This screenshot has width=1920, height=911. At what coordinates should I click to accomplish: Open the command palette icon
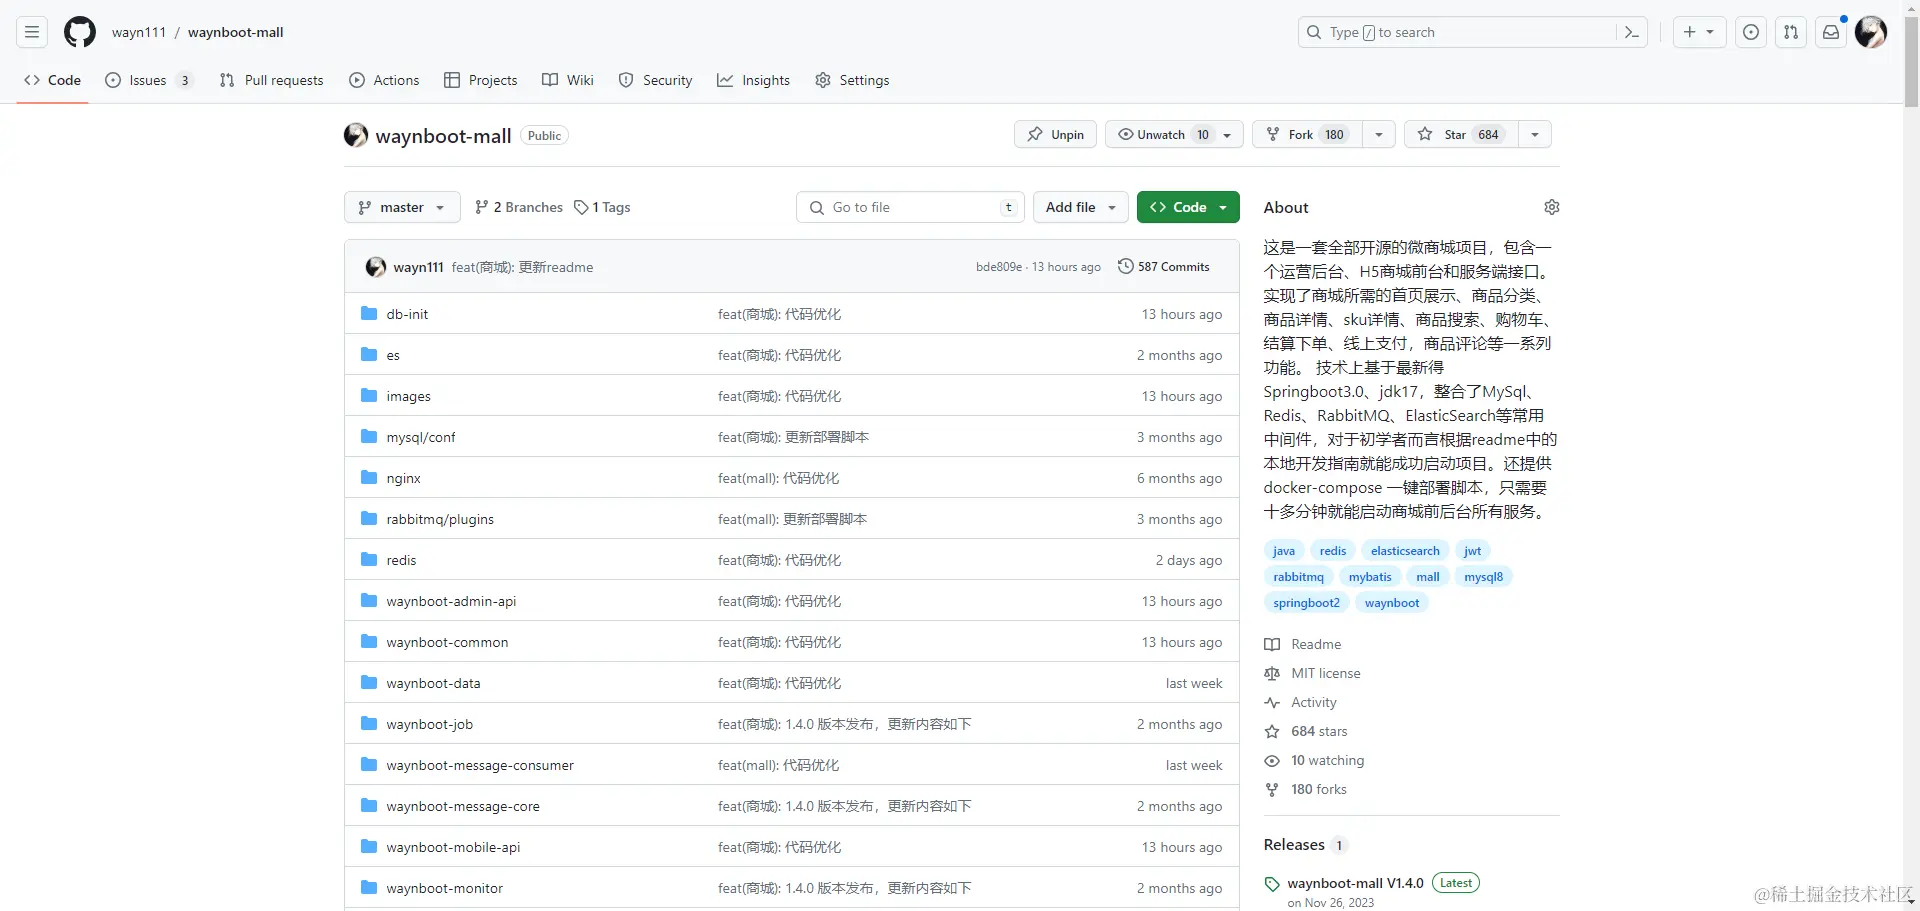click(x=1632, y=32)
